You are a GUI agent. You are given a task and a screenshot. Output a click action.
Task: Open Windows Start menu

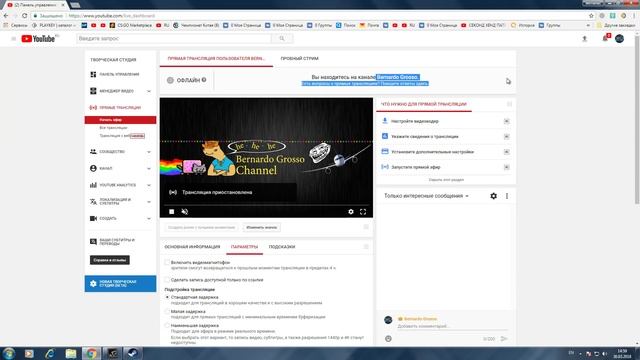click(8, 353)
